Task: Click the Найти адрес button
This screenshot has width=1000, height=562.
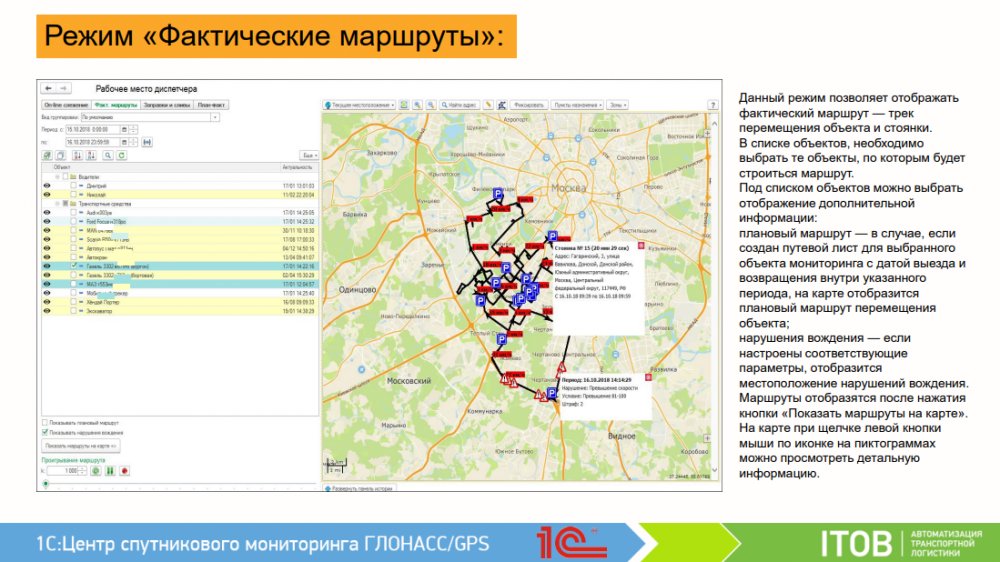Action: (459, 104)
